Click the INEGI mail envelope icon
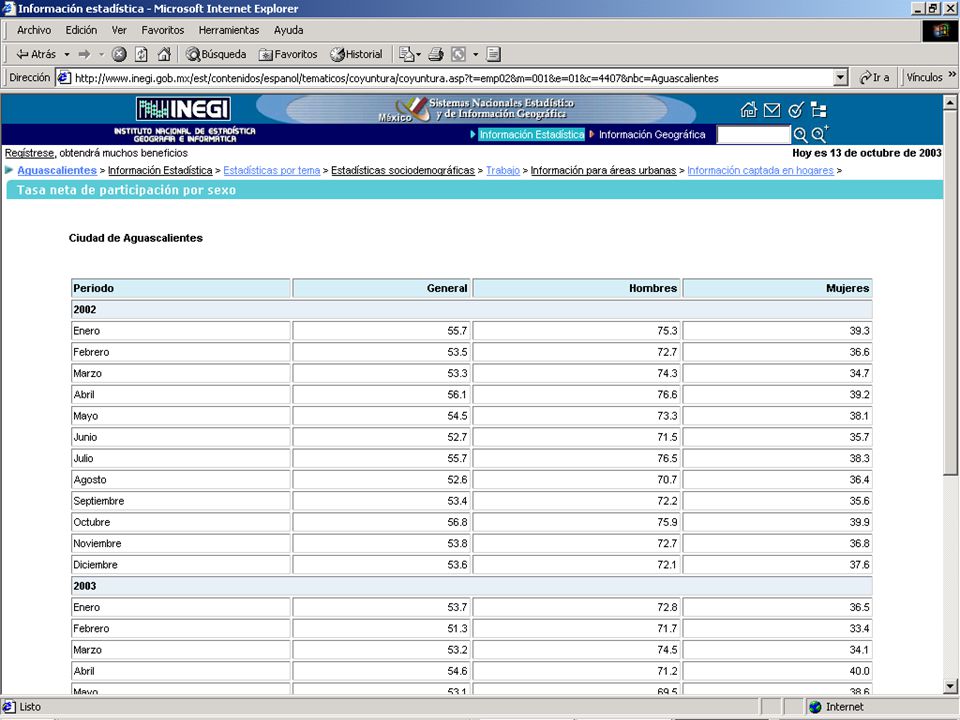960x720 pixels. 772,110
